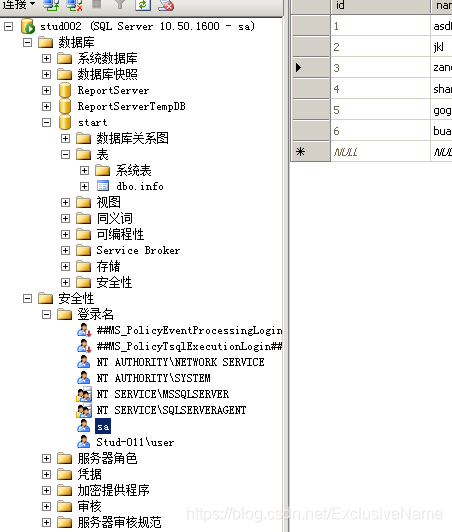Screen dimensions: 452x532
Task: Select the ##MS_PolicyTsqlExecutionLogin## login
Action: pyautogui.click(x=189, y=346)
